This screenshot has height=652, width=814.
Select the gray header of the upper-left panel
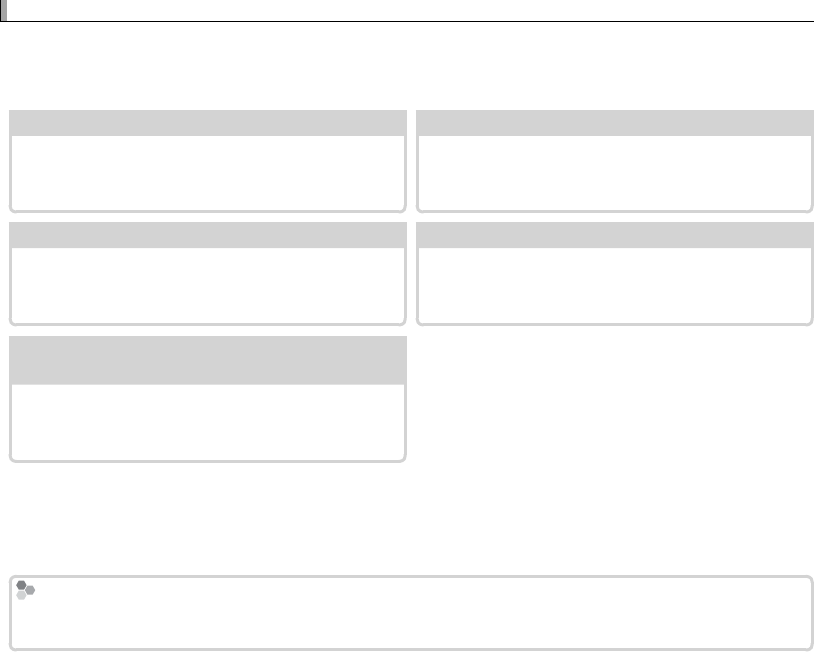(x=208, y=123)
